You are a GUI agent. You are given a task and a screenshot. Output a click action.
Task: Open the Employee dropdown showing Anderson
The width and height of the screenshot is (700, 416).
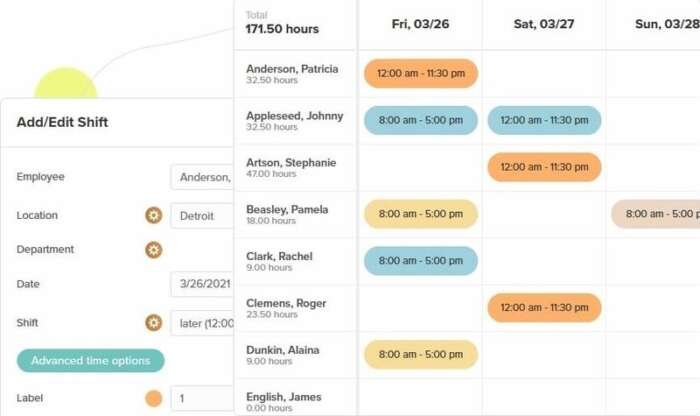202,177
